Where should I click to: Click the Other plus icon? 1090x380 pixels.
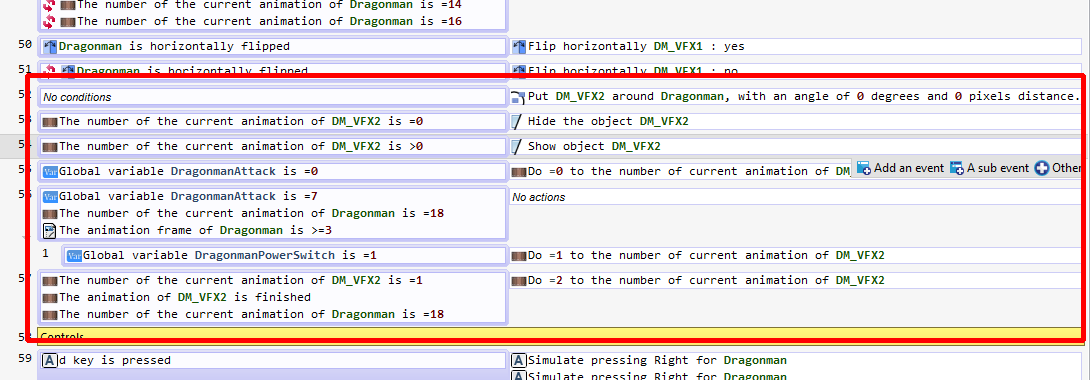1042,168
